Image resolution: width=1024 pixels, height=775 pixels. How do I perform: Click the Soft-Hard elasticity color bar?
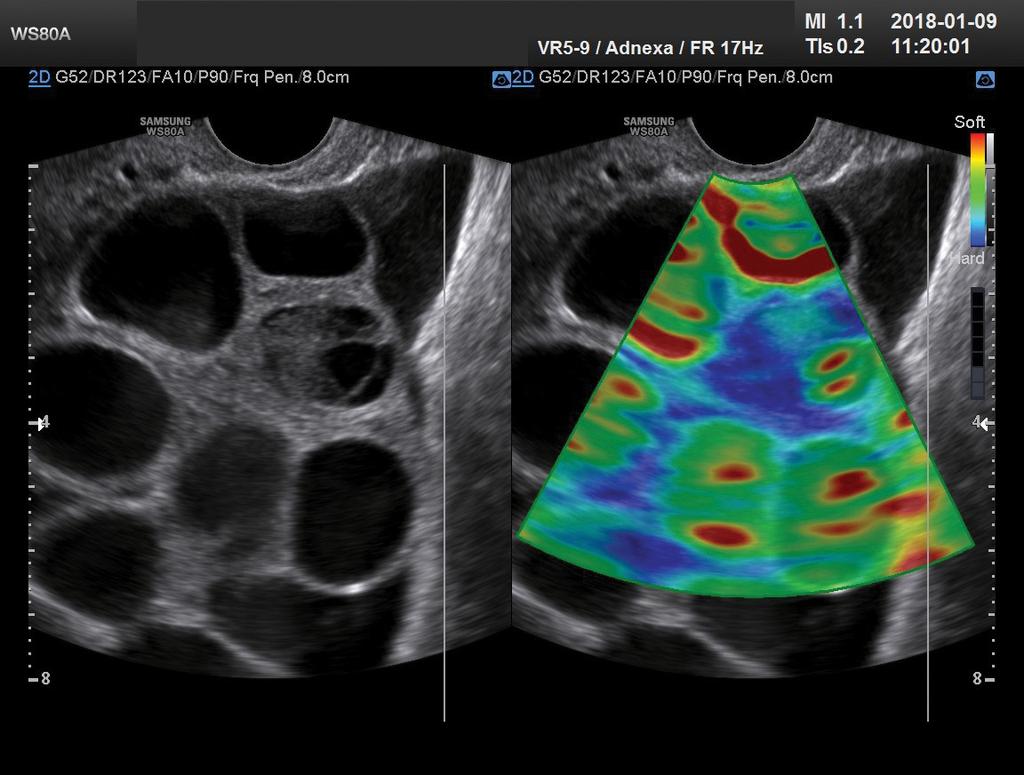coord(977,189)
